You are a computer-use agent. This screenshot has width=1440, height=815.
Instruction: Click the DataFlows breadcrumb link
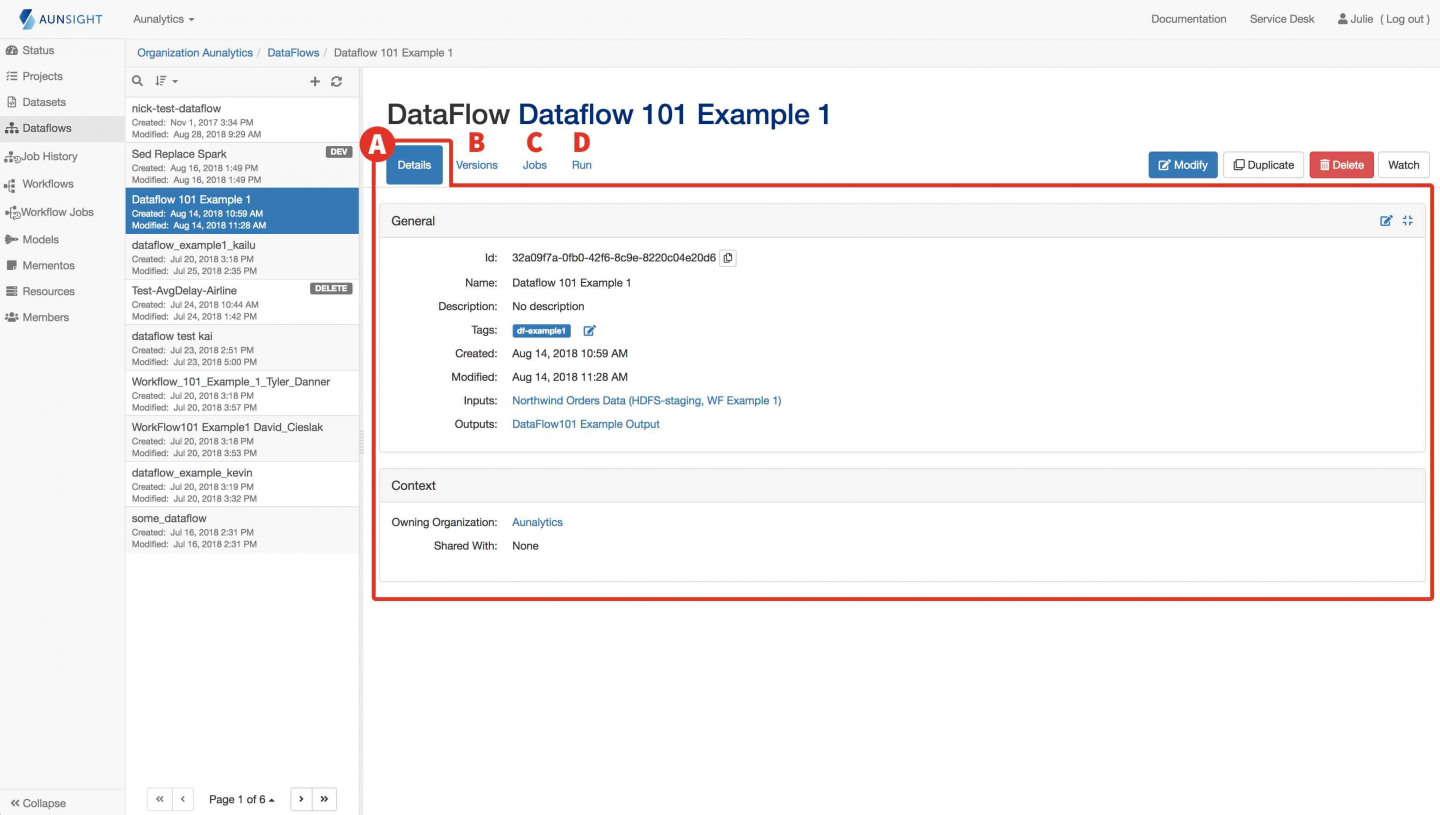click(x=293, y=53)
